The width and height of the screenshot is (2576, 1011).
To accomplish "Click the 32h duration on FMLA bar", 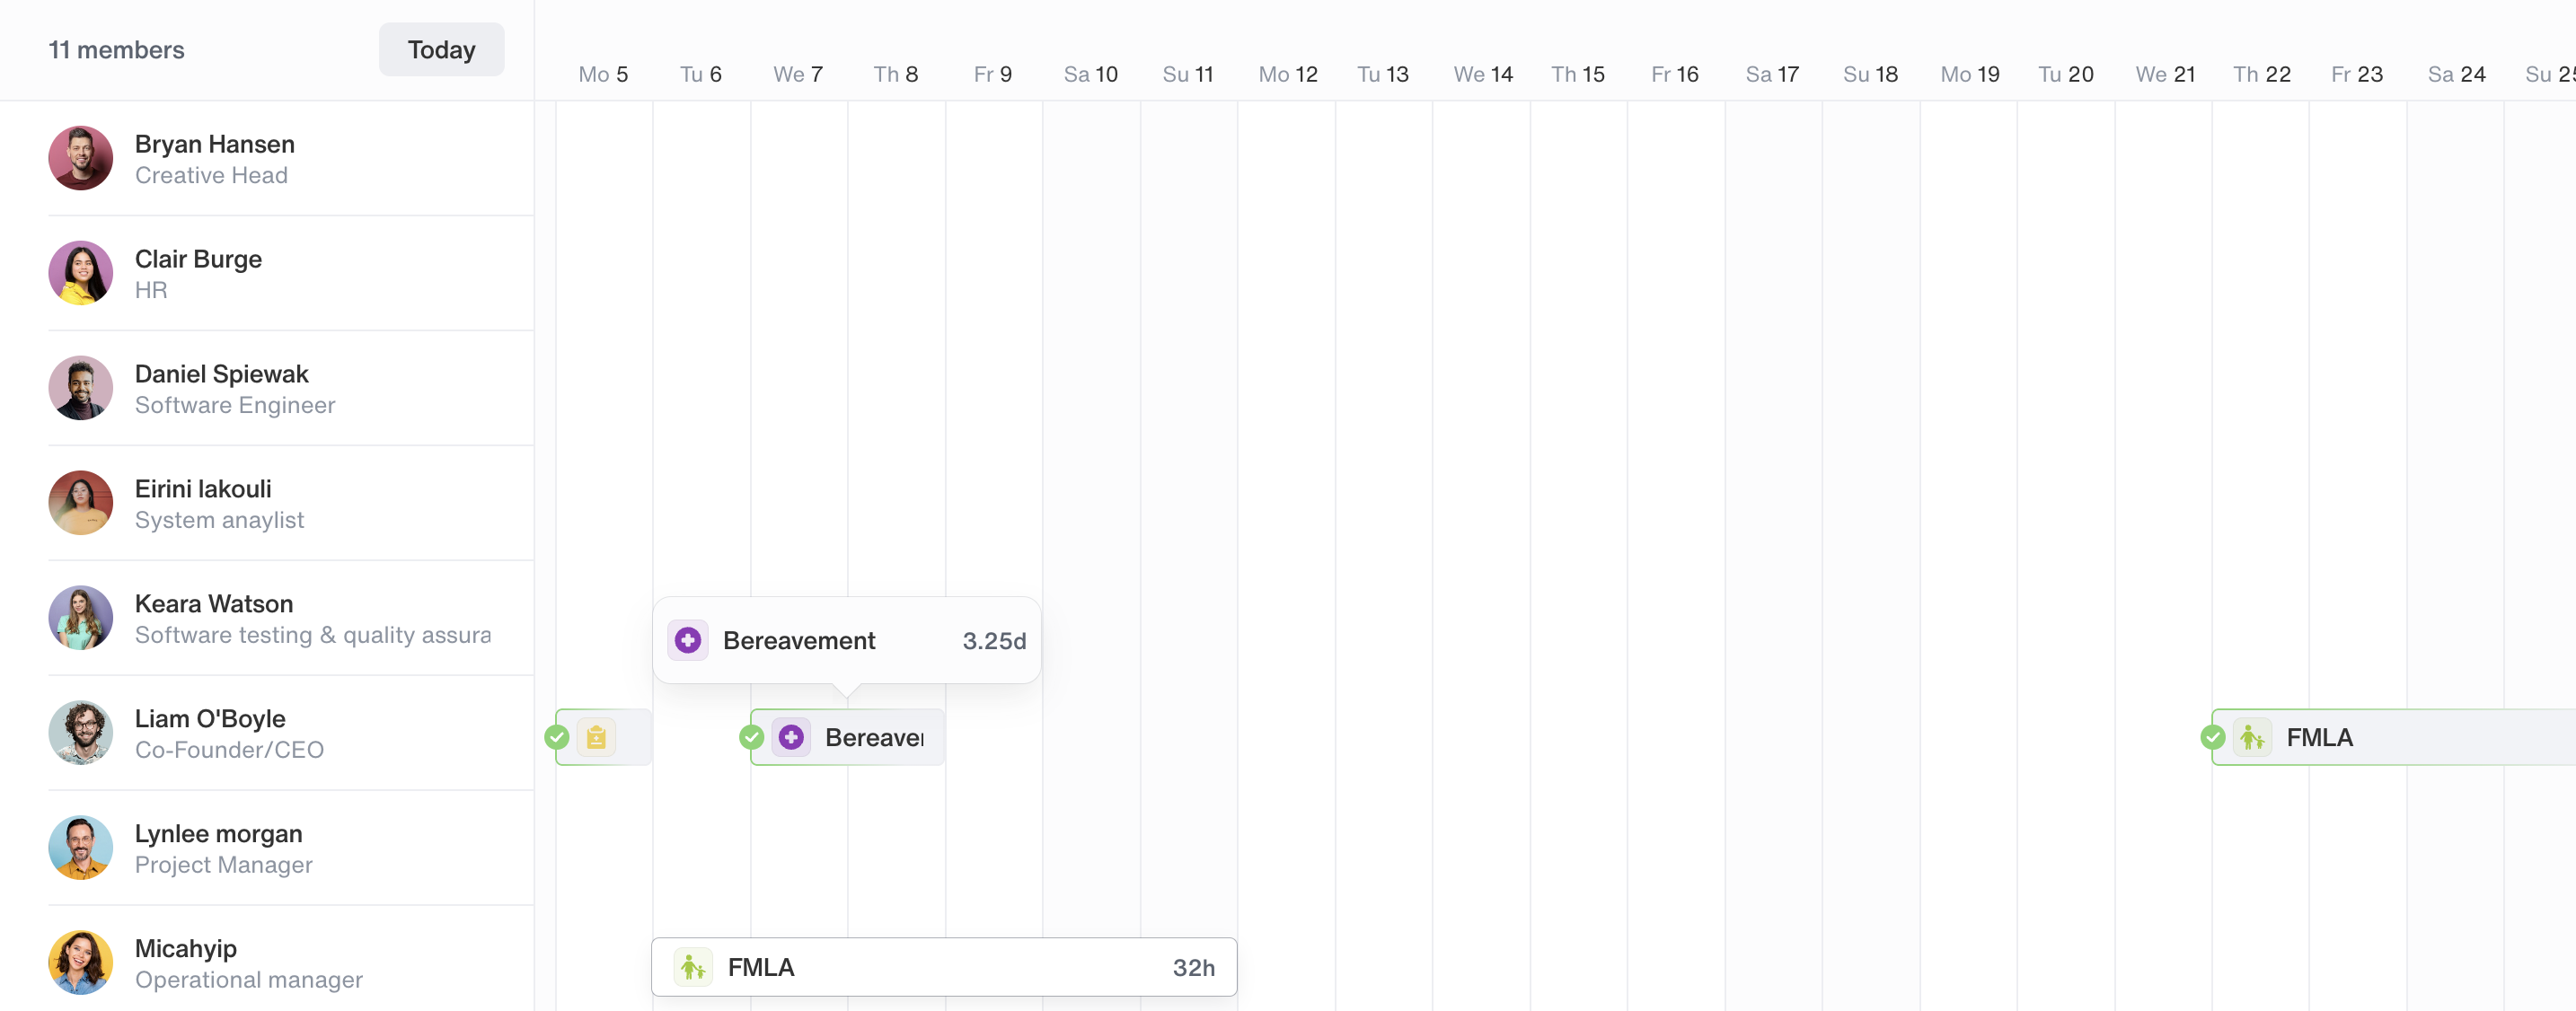I will (x=1194, y=968).
